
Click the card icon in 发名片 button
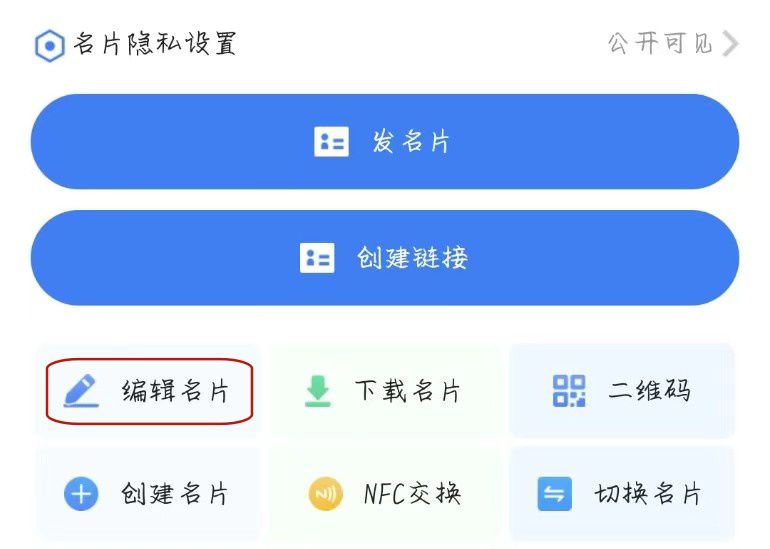coord(331,142)
